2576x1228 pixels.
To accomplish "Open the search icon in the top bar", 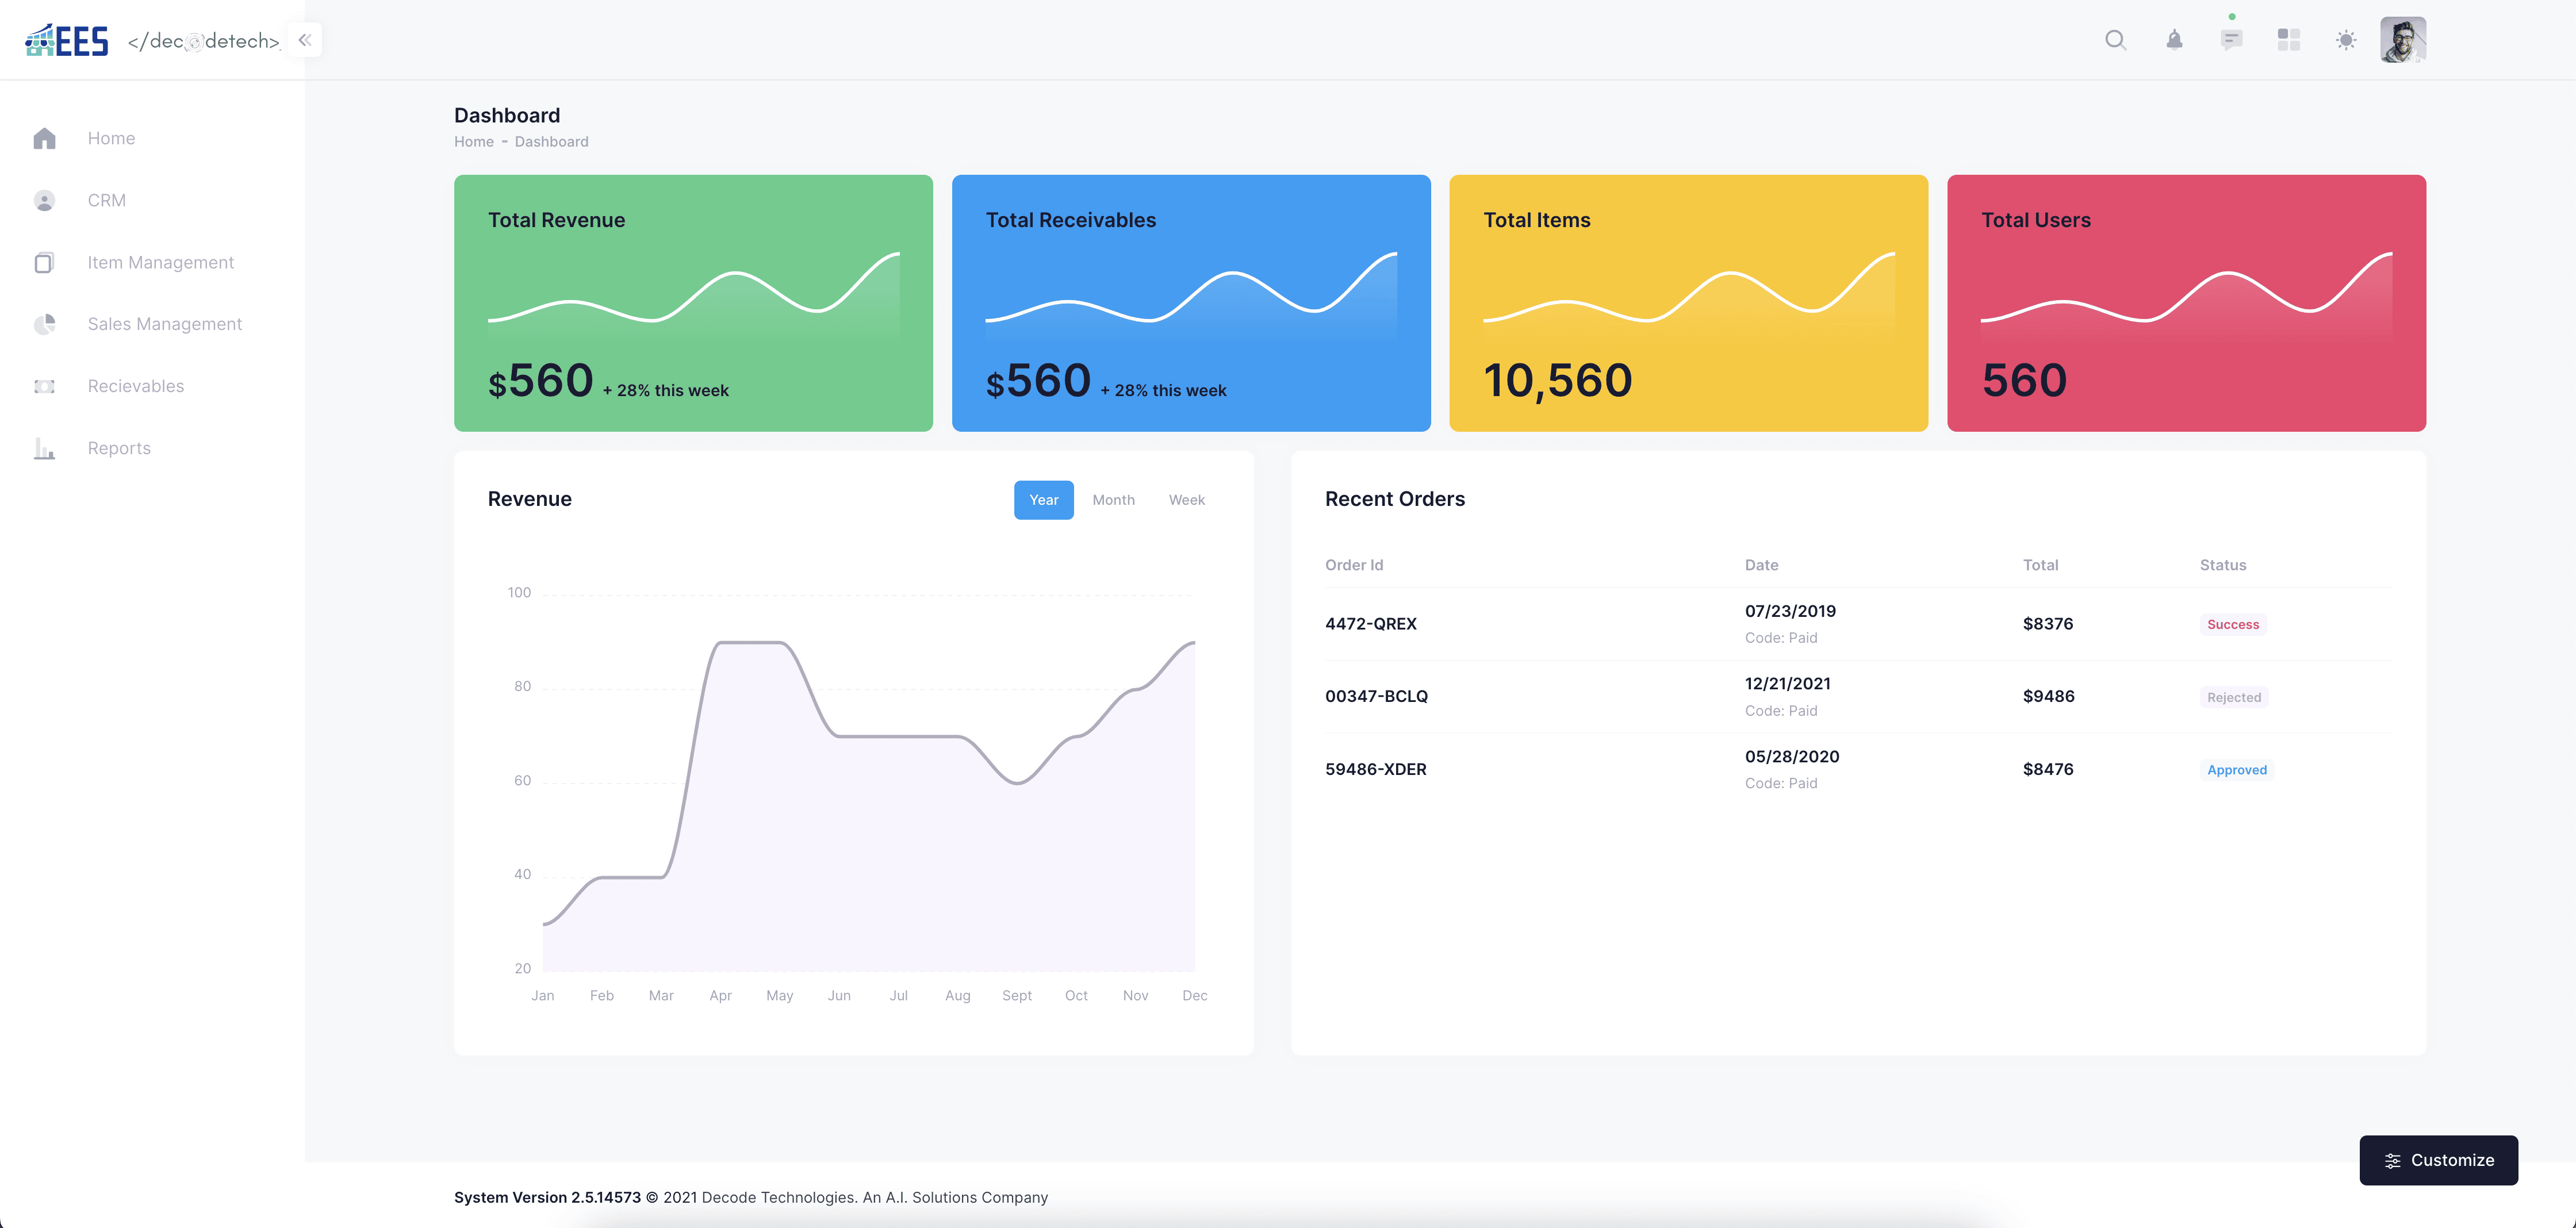I will click(x=2116, y=40).
